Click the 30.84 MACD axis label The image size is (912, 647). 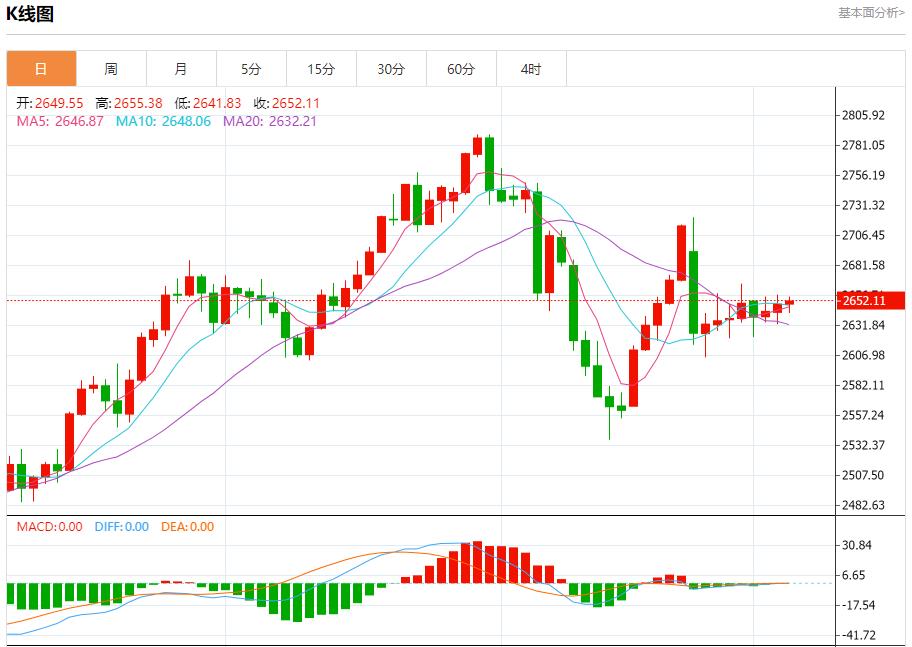pos(857,545)
